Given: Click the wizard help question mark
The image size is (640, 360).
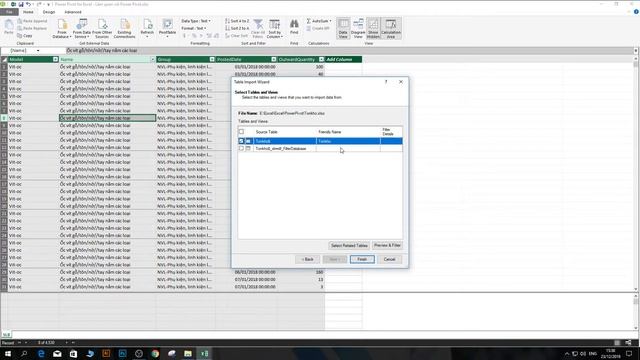Looking at the screenshot, I should click(386, 82).
